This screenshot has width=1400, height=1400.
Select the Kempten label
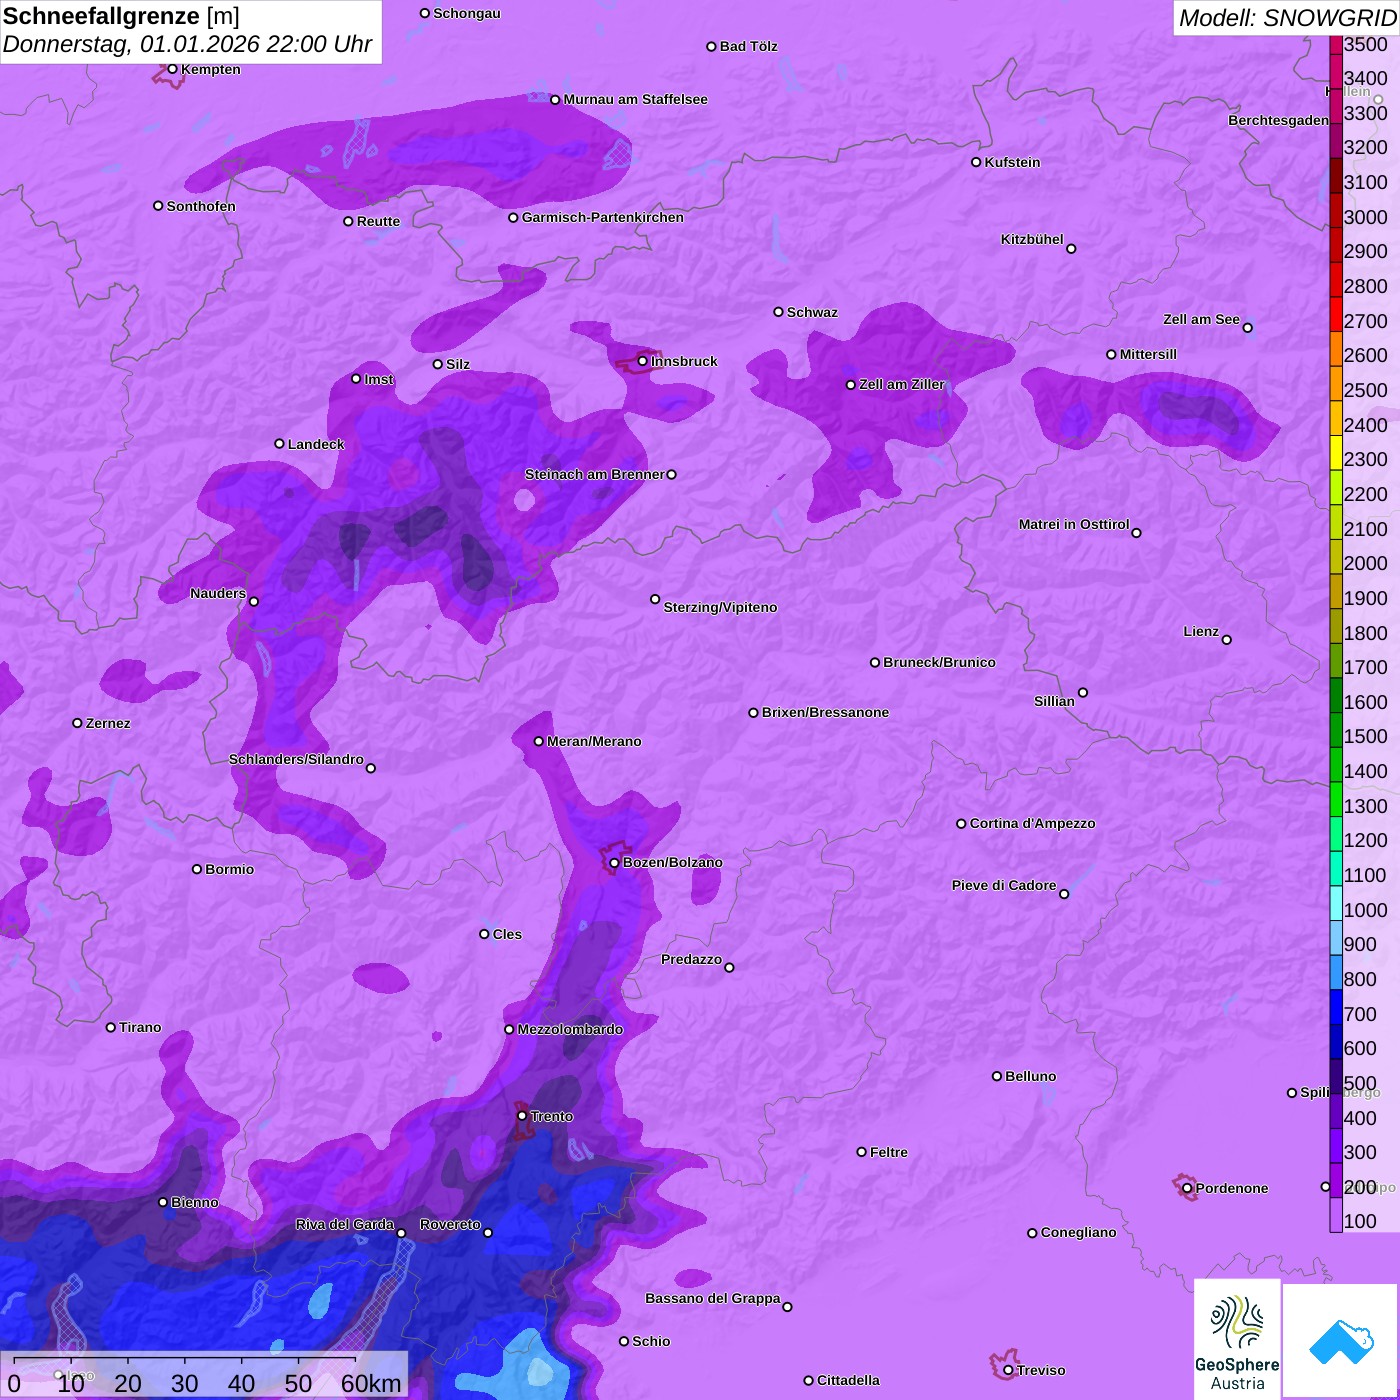click(x=211, y=69)
